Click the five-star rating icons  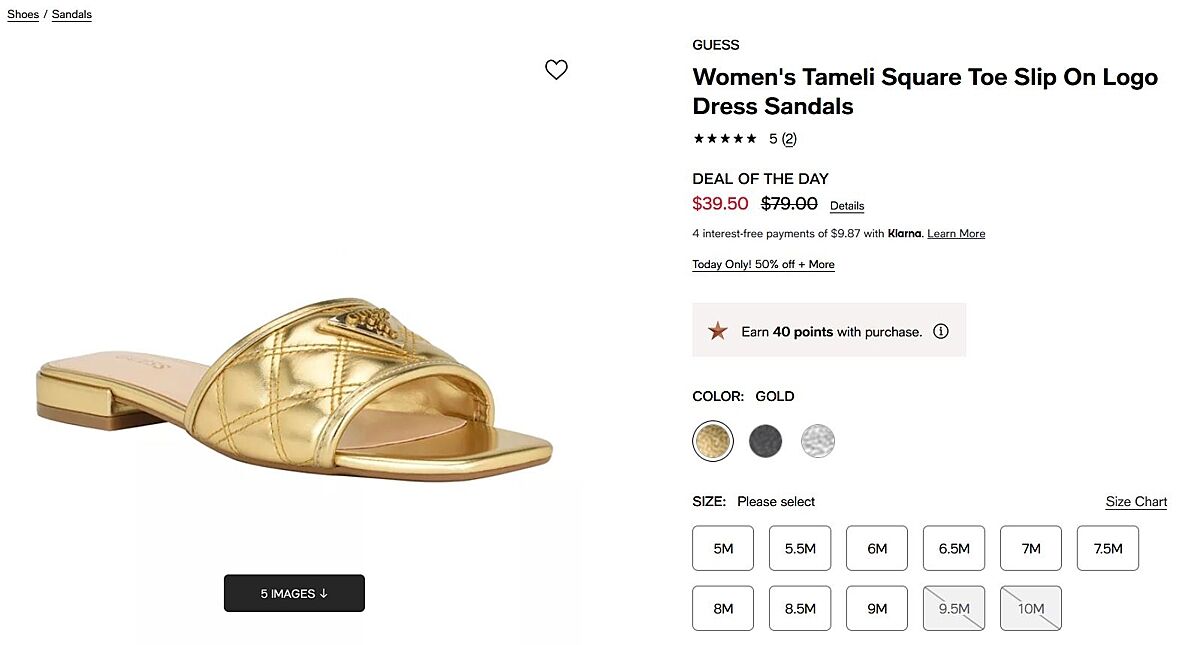pyautogui.click(x=724, y=139)
